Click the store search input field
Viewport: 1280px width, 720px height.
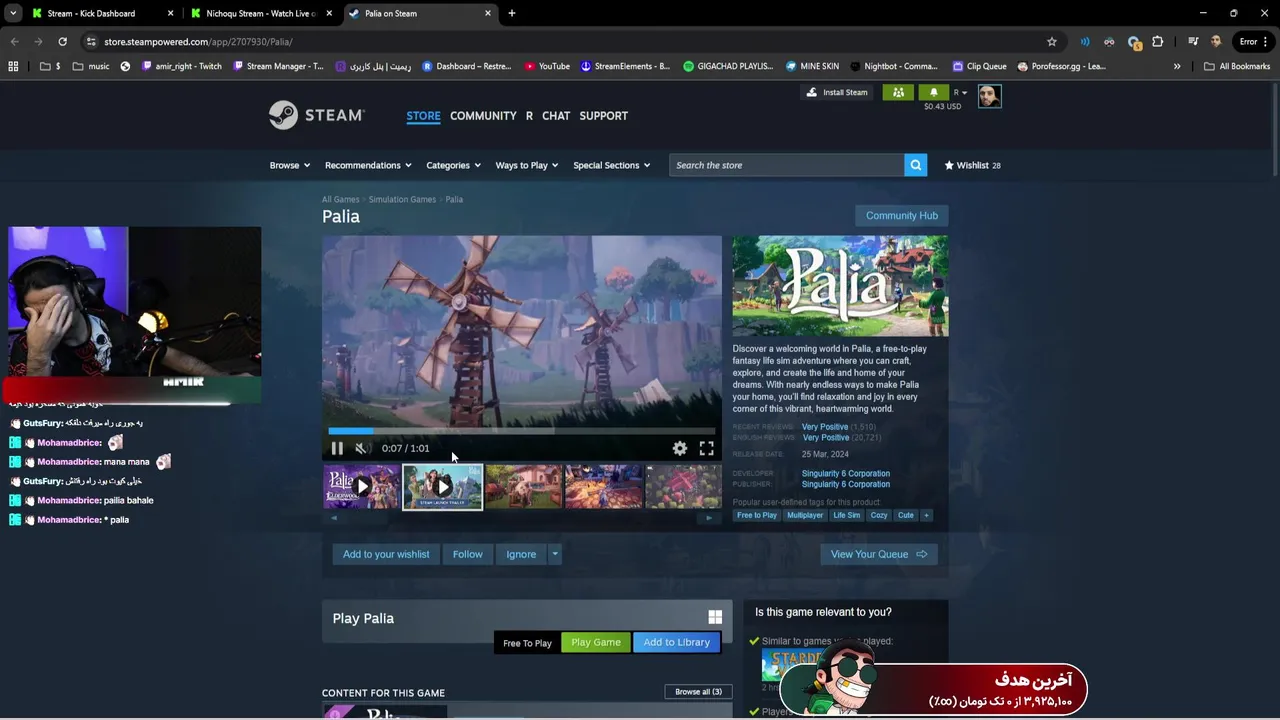pyautogui.click(x=787, y=165)
